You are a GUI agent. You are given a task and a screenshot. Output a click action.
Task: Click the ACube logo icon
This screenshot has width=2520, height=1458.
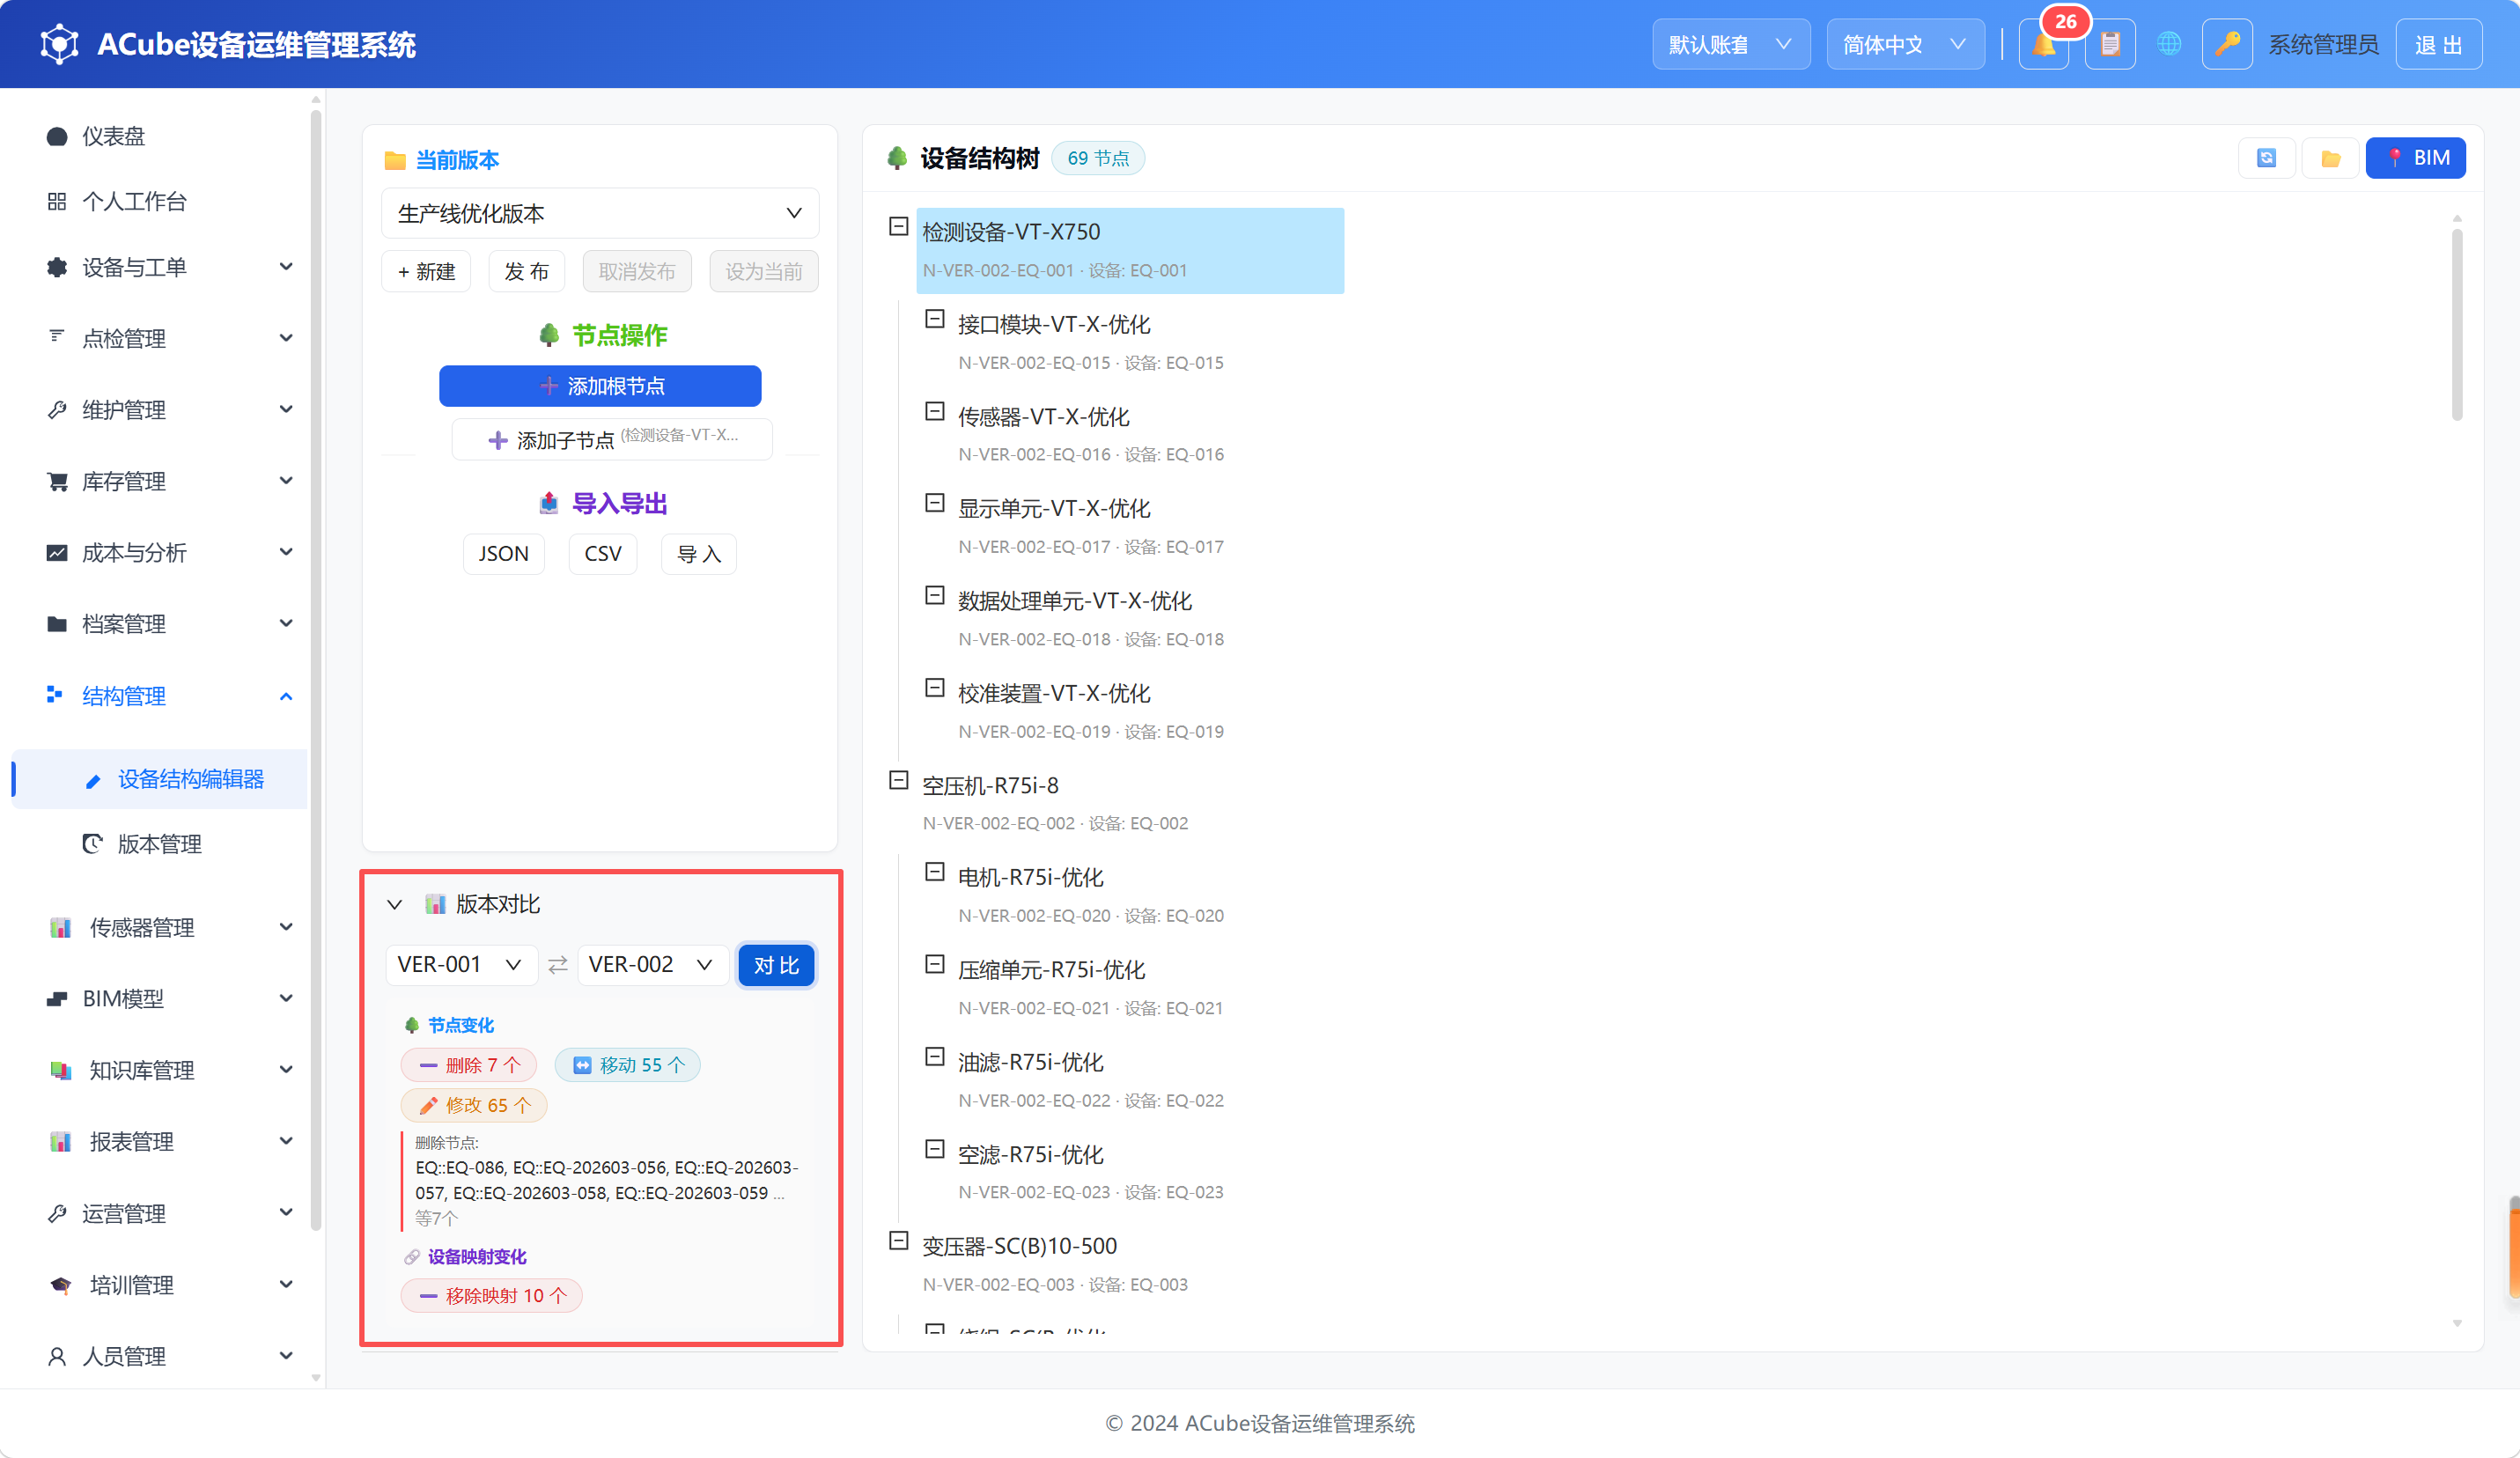pos(59,44)
